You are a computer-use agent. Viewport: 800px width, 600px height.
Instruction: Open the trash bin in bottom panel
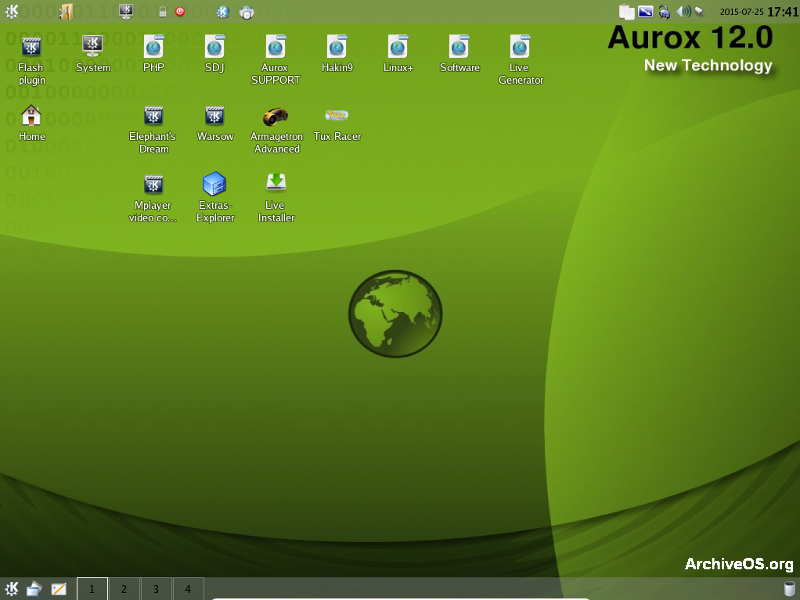pyautogui.click(x=789, y=589)
